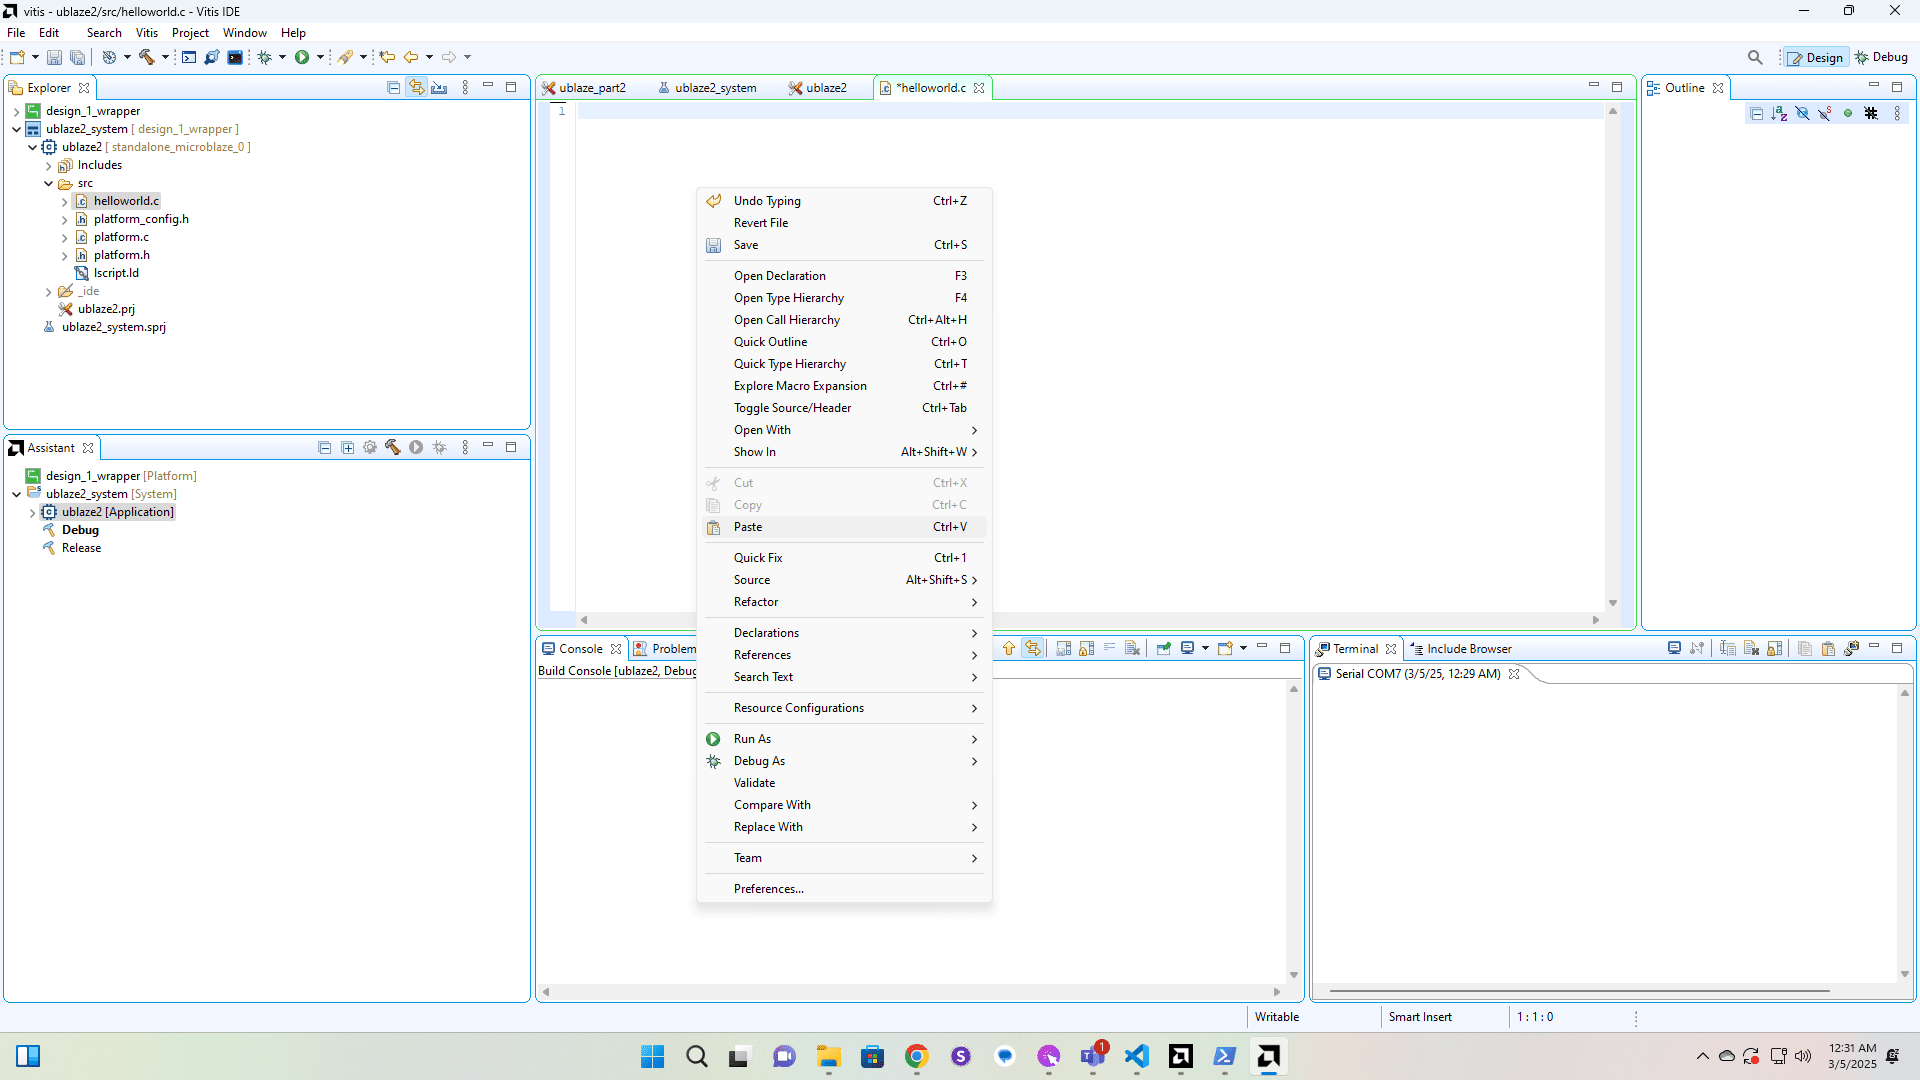Toggle the Console link-with-editor arrows button
This screenshot has width=1920, height=1080.
coord(1032,649)
